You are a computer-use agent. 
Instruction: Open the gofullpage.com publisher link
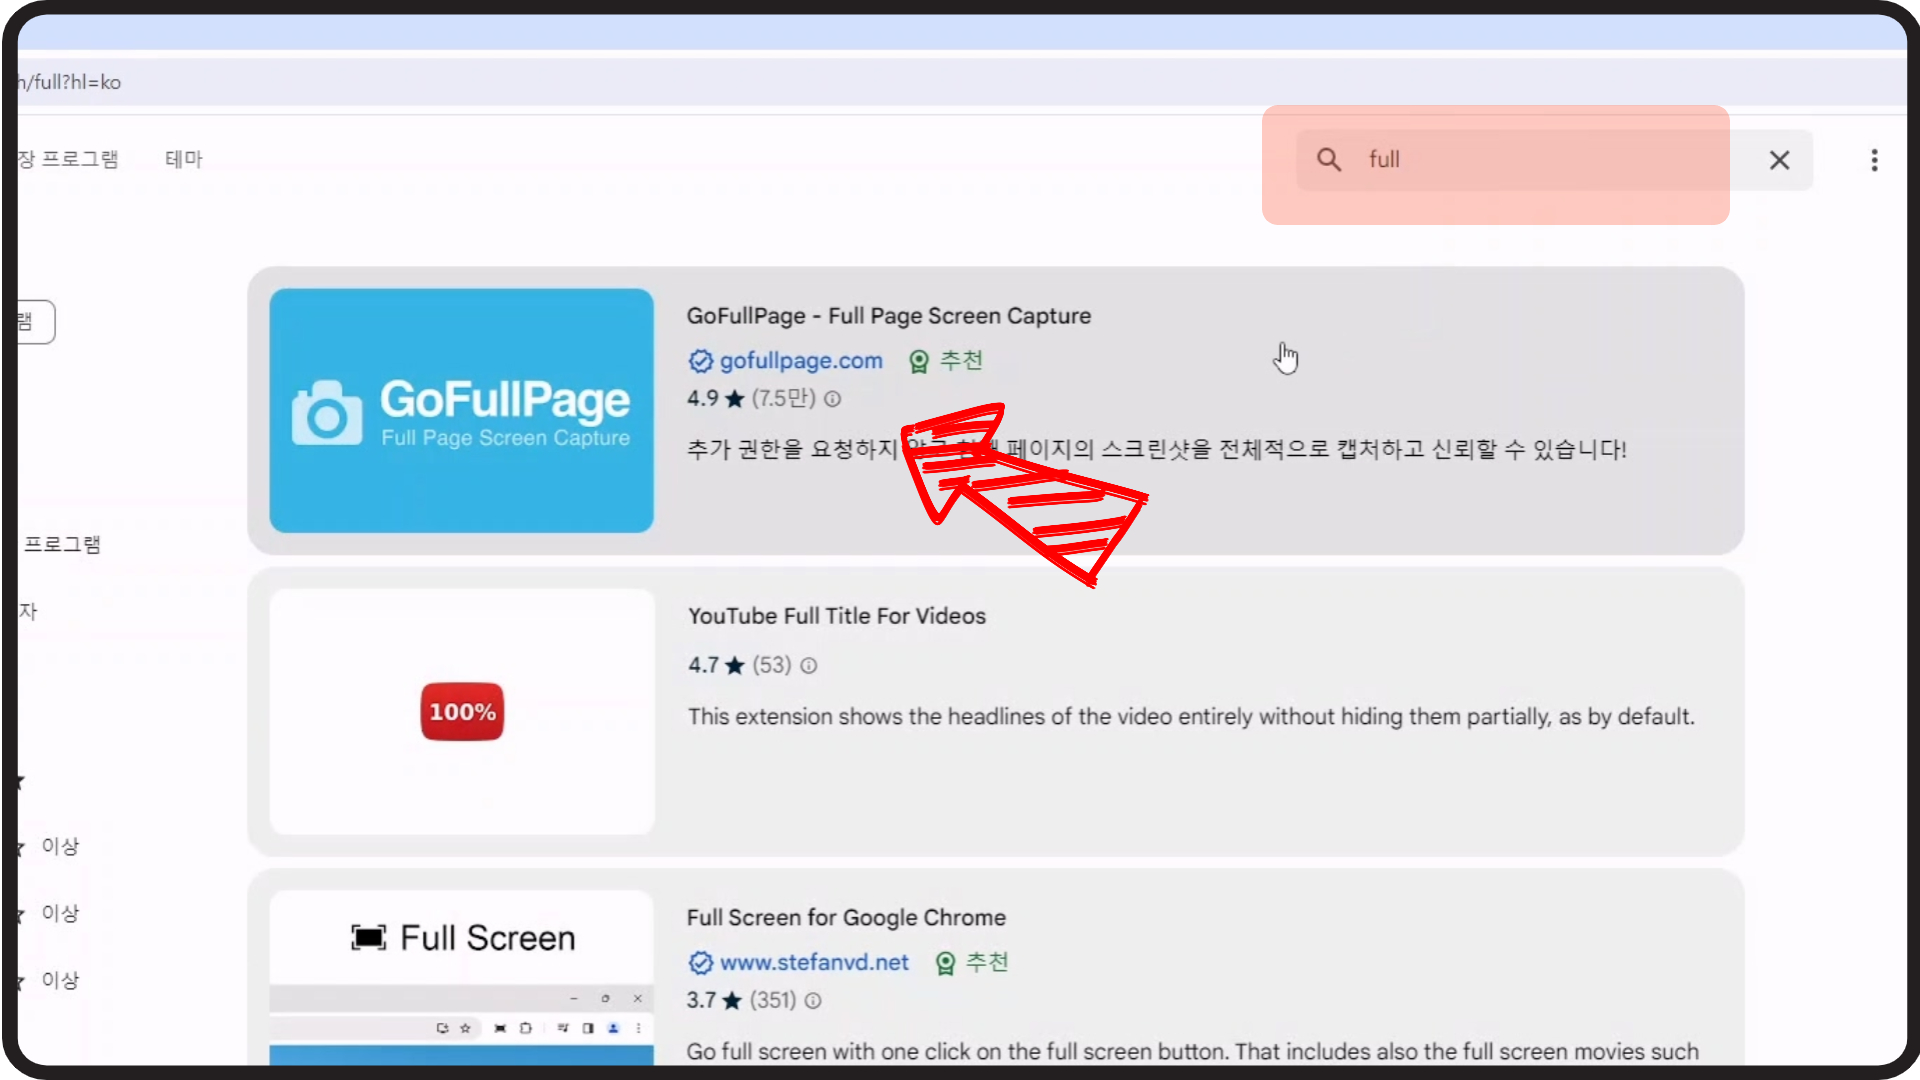[801, 361]
